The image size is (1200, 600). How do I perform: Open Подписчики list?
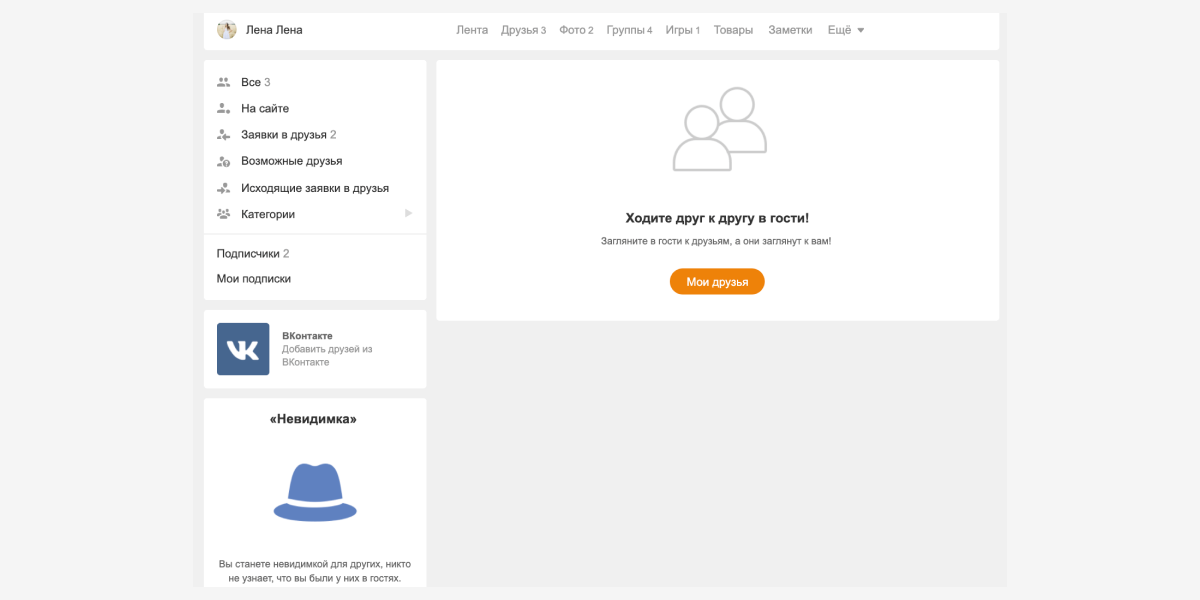coord(252,254)
